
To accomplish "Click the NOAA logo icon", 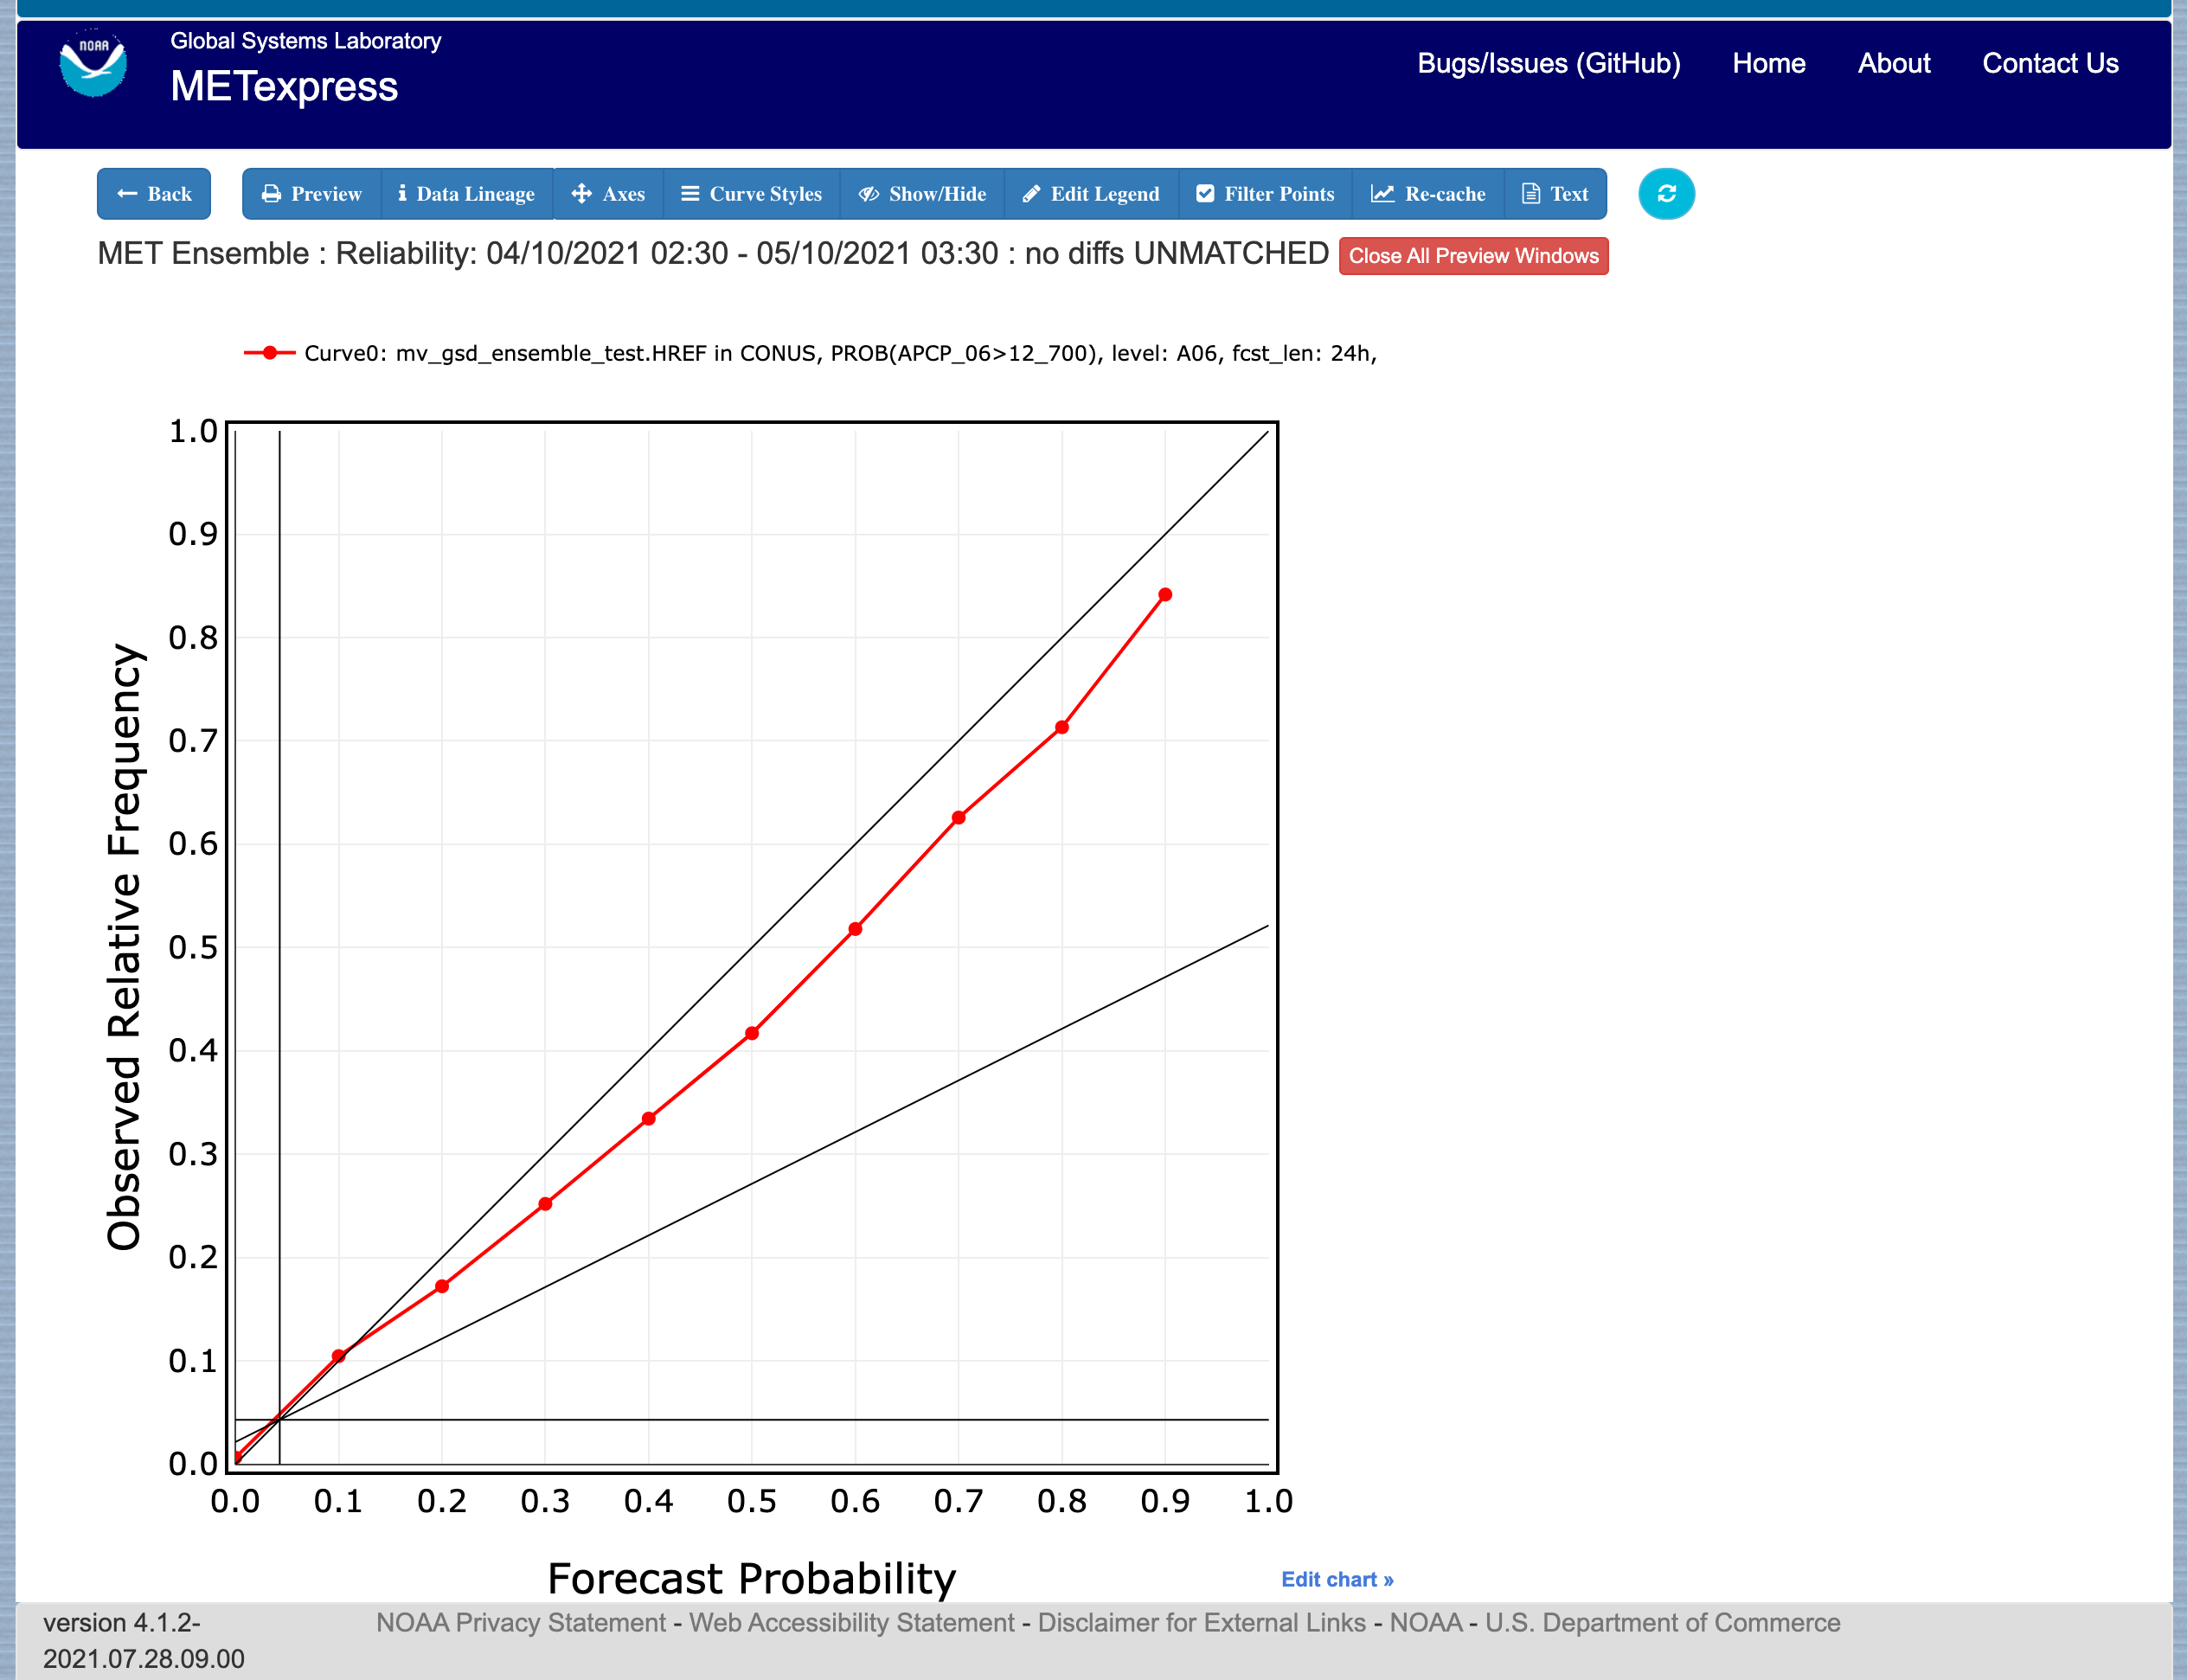I will (x=93, y=64).
